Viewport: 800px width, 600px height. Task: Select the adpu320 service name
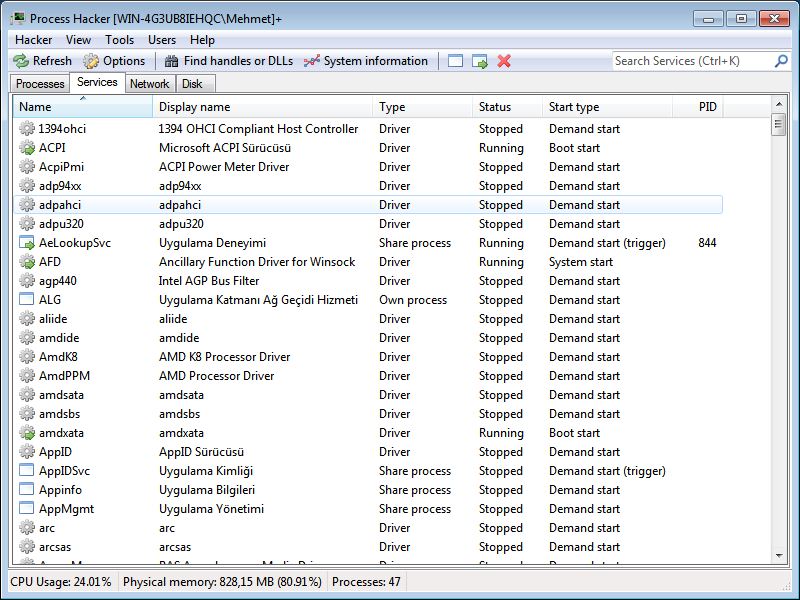click(61, 224)
